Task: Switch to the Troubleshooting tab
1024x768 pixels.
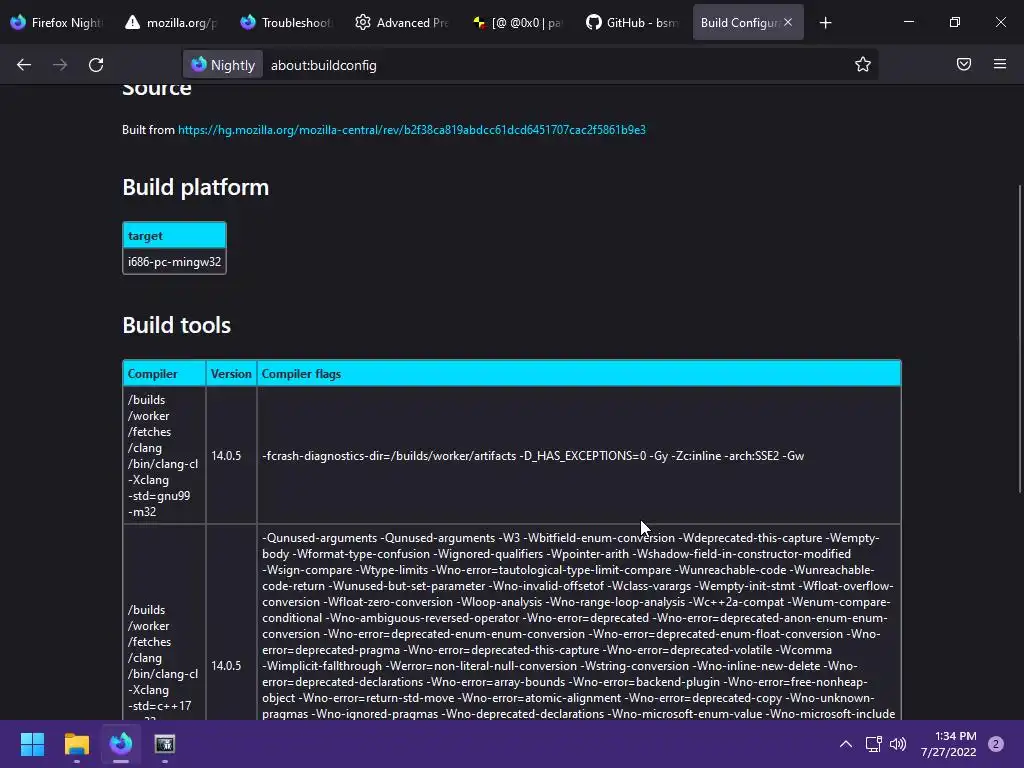Action: pos(286,23)
